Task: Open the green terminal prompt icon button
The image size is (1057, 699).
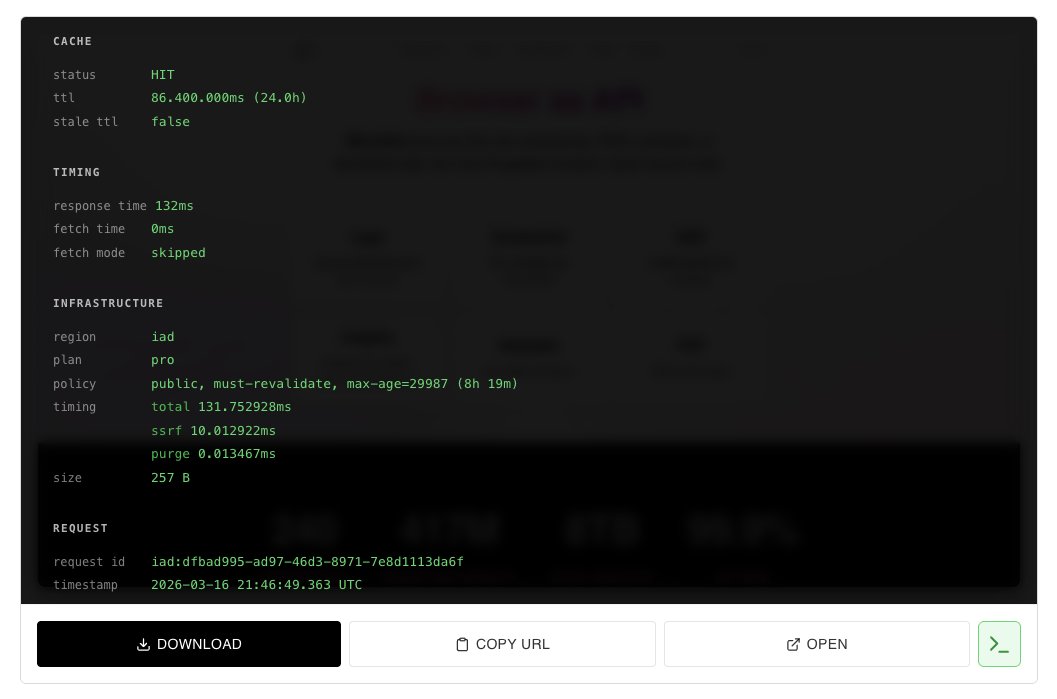Action: tap(999, 644)
